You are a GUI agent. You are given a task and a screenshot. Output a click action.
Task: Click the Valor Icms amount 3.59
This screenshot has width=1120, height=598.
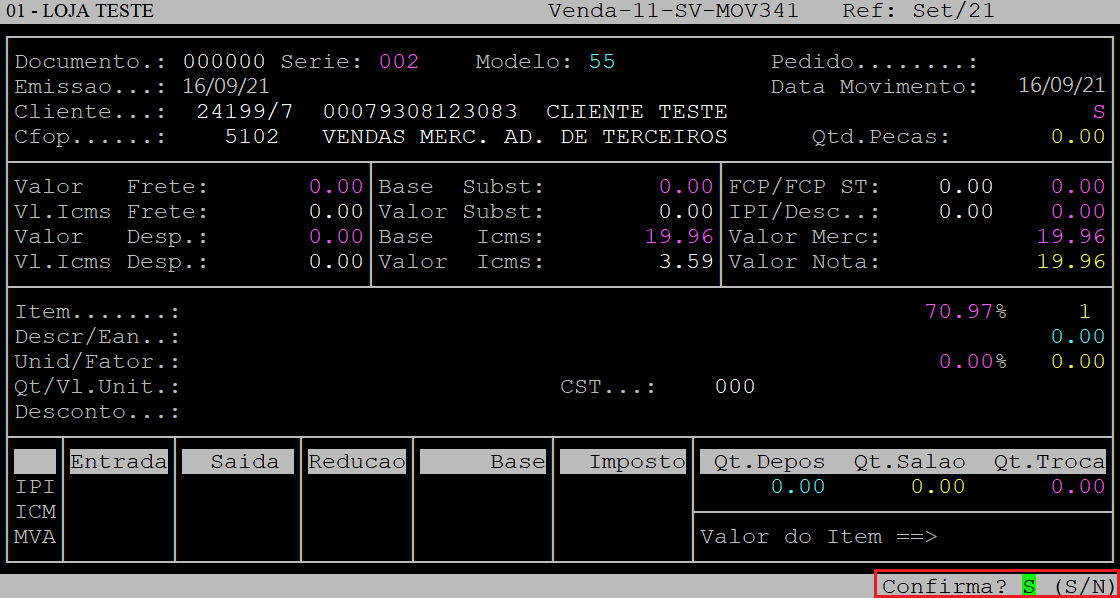(689, 262)
